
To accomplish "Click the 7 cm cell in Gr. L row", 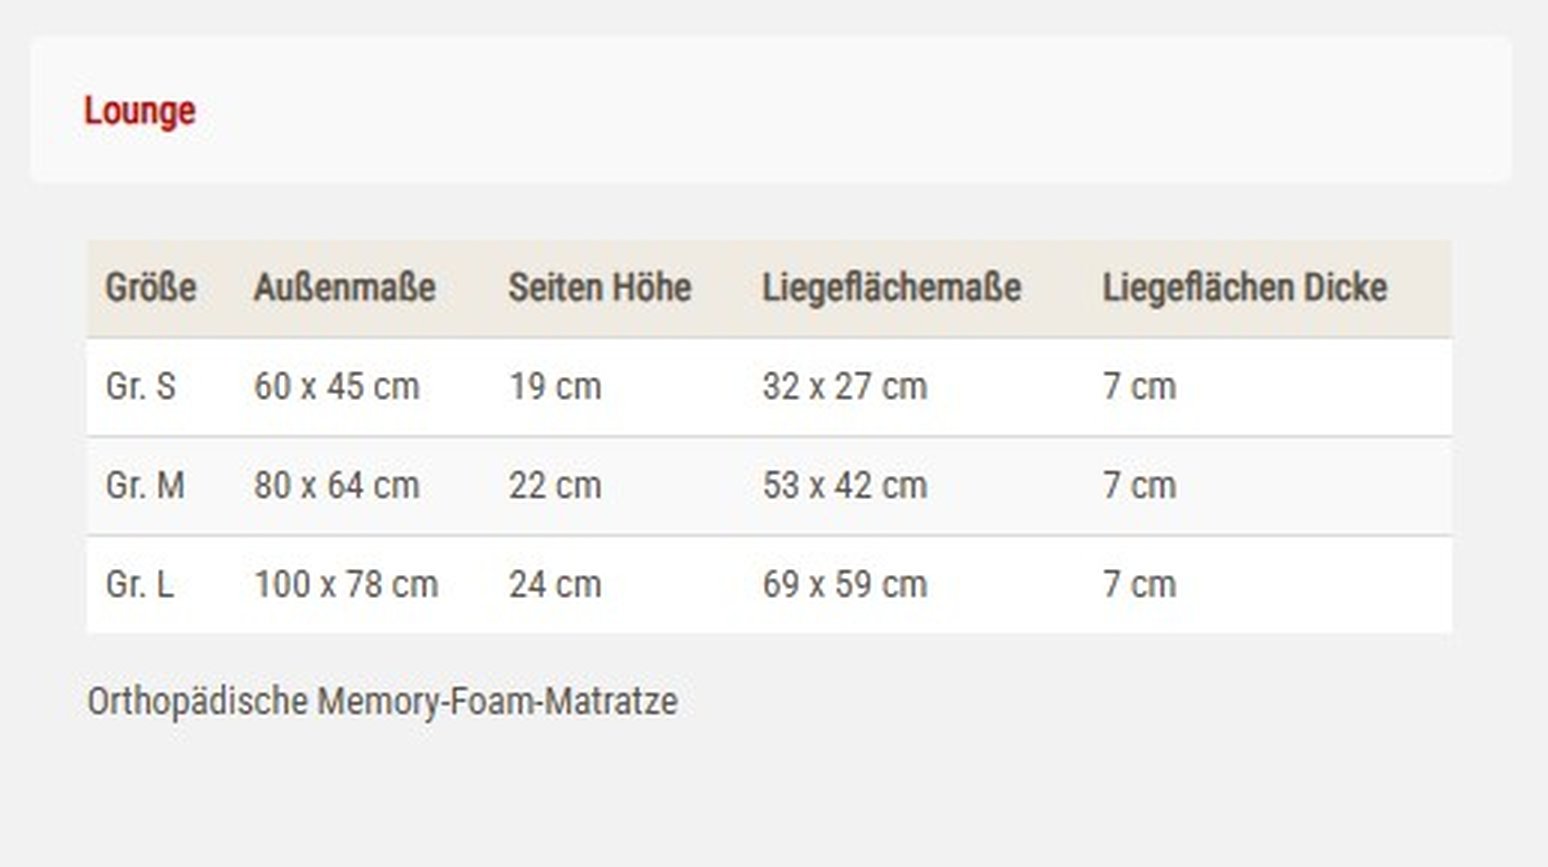I will click(1139, 584).
